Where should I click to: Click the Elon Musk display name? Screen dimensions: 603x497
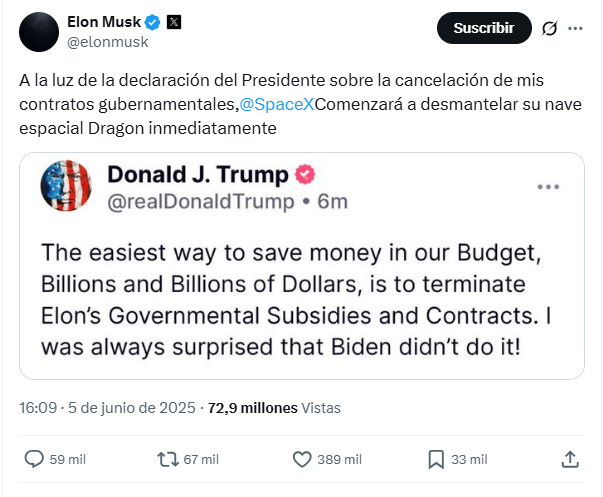pyautogui.click(x=104, y=22)
